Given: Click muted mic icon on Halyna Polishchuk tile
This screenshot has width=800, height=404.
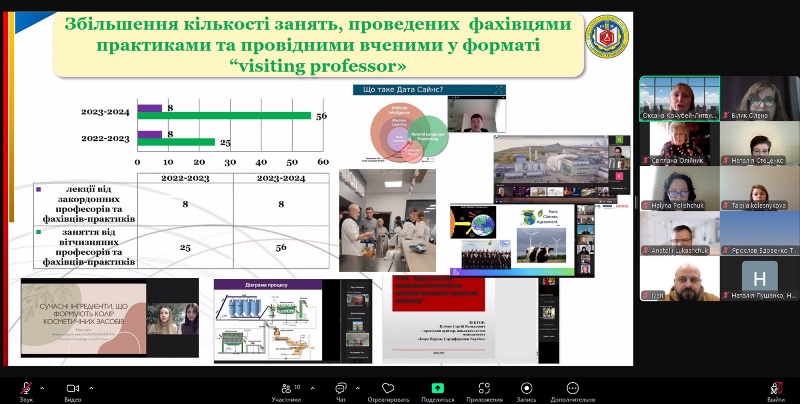Looking at the screenshot, I should coord(646,206).
